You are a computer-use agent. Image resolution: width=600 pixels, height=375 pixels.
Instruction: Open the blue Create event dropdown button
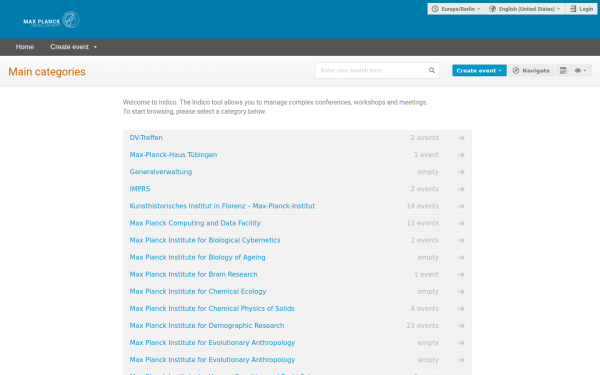pyautogui.click(x=479, y=70)
